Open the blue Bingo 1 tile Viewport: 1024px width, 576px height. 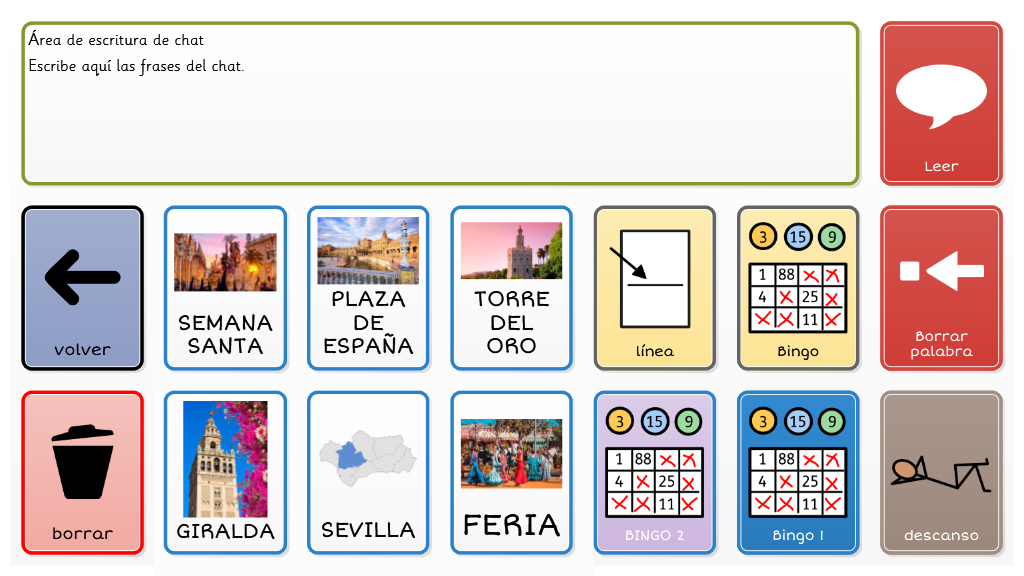point(798,472)
